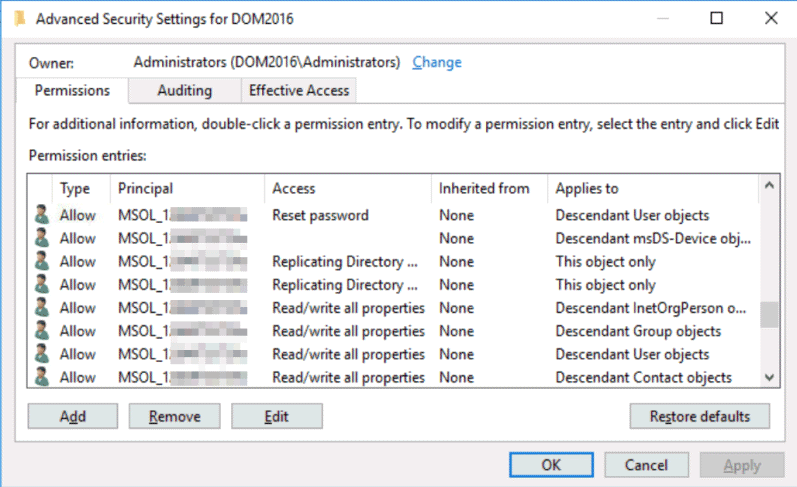
Task: Click user icon of msDS-Device entry row
Action: (x=41, y=238)
